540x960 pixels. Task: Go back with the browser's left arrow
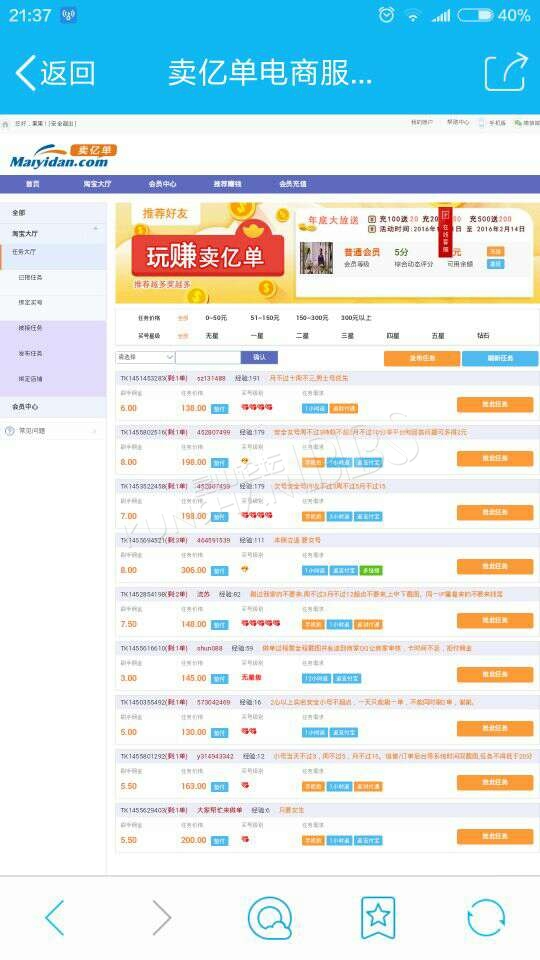(54, 917)
